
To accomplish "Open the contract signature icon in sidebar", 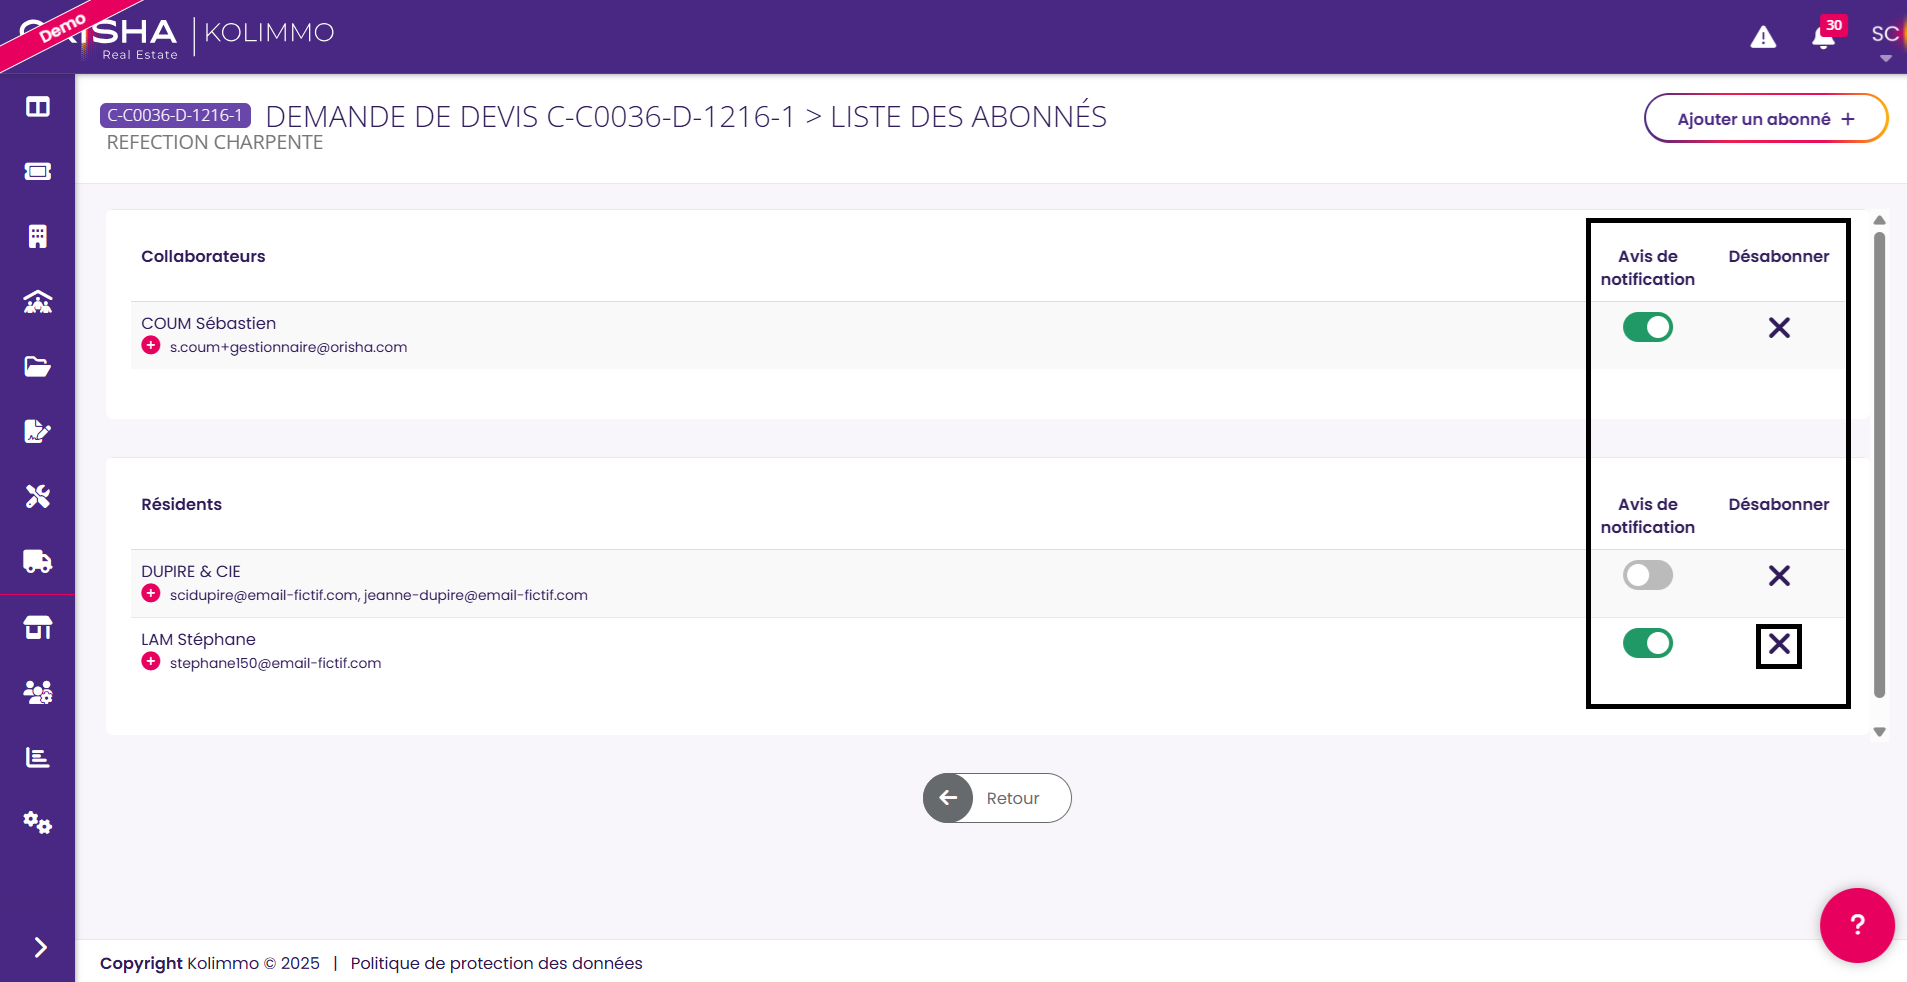I will tap(38, 432).
